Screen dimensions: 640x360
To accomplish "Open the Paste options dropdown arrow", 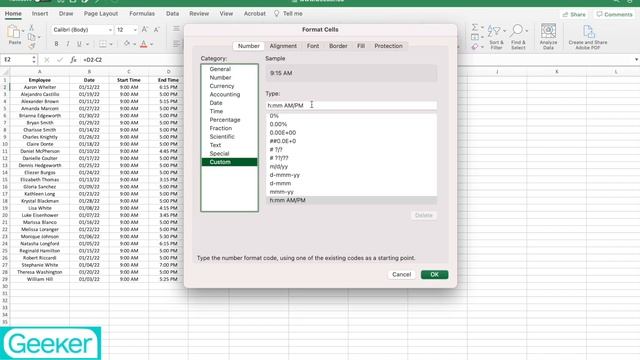I will [x=23, y=31].
